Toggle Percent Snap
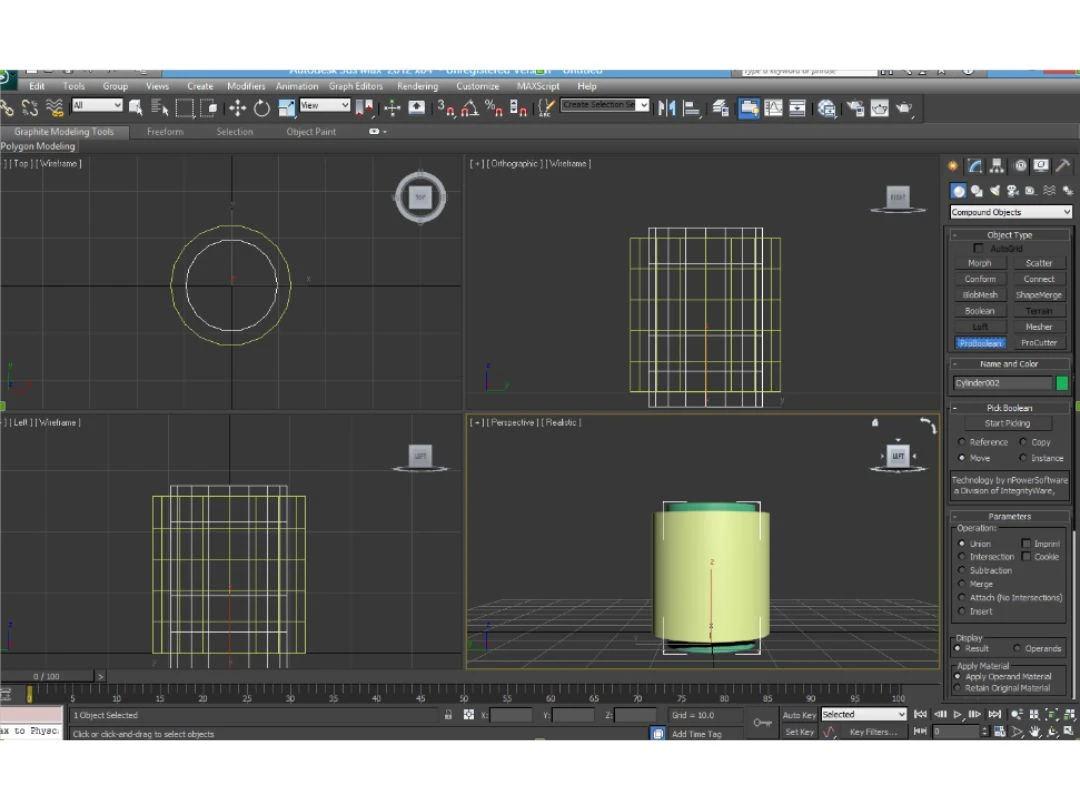 494,107
